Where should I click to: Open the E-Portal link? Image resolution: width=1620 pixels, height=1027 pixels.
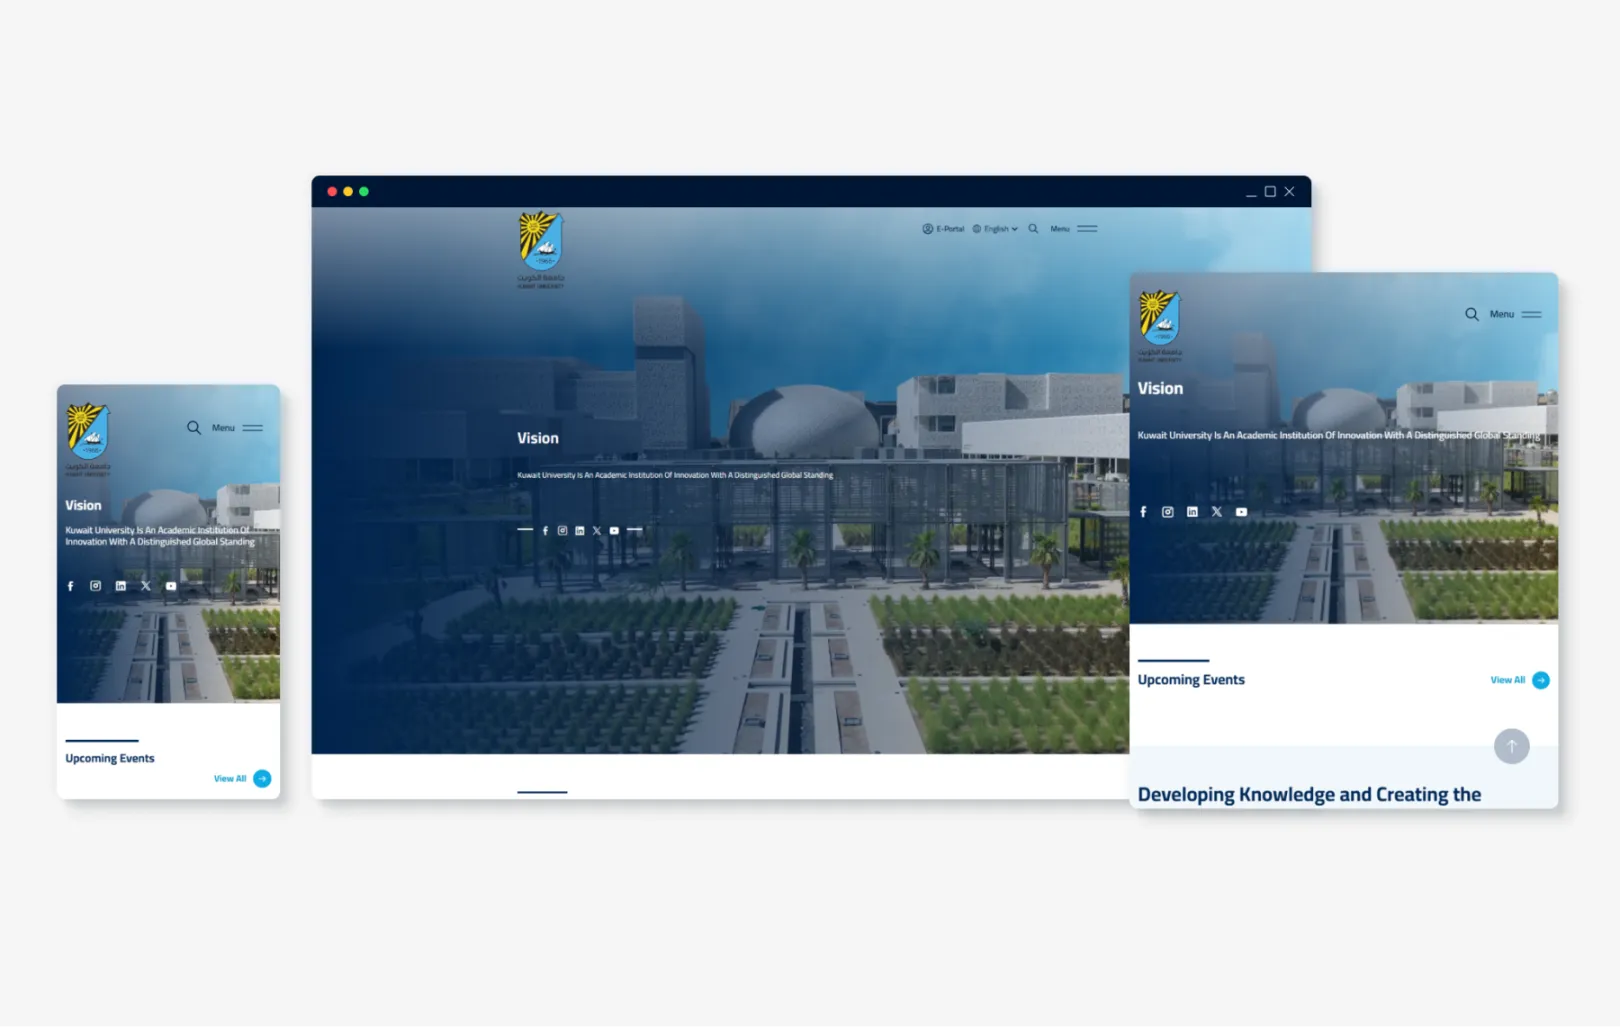click(x=943, y=229)
